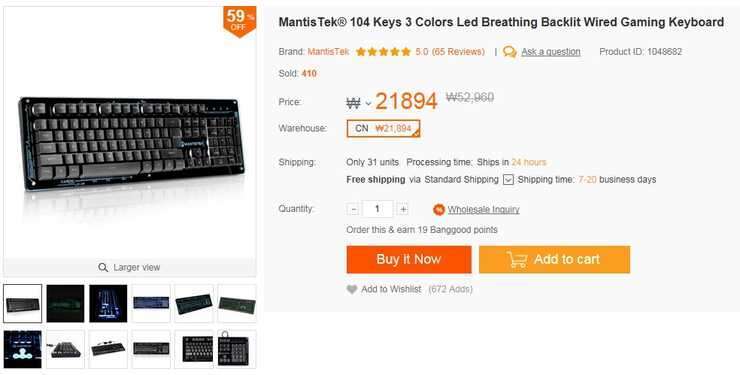Click the shopping cart icon on Add to cart
The width and height of the screenshot is (740, 375).
pyautogui.click(x=517, y=259)
